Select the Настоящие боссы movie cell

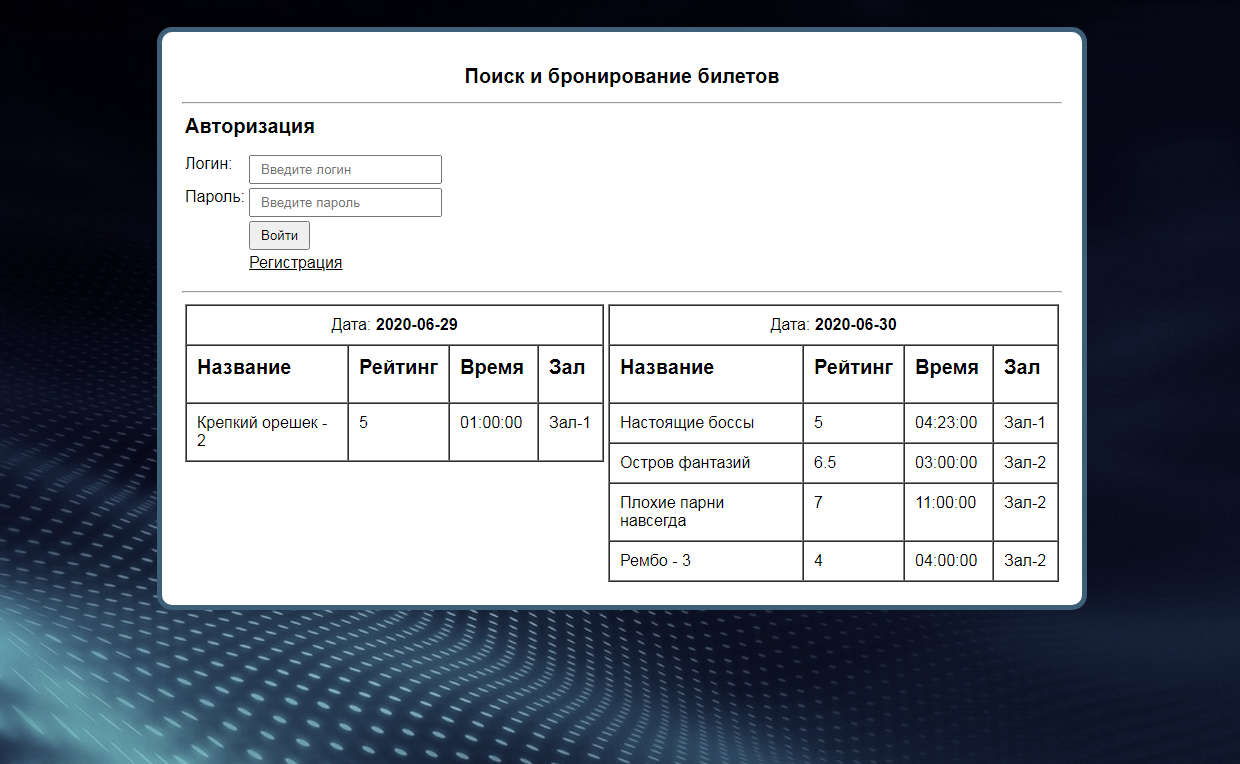[x=706, y=423]
